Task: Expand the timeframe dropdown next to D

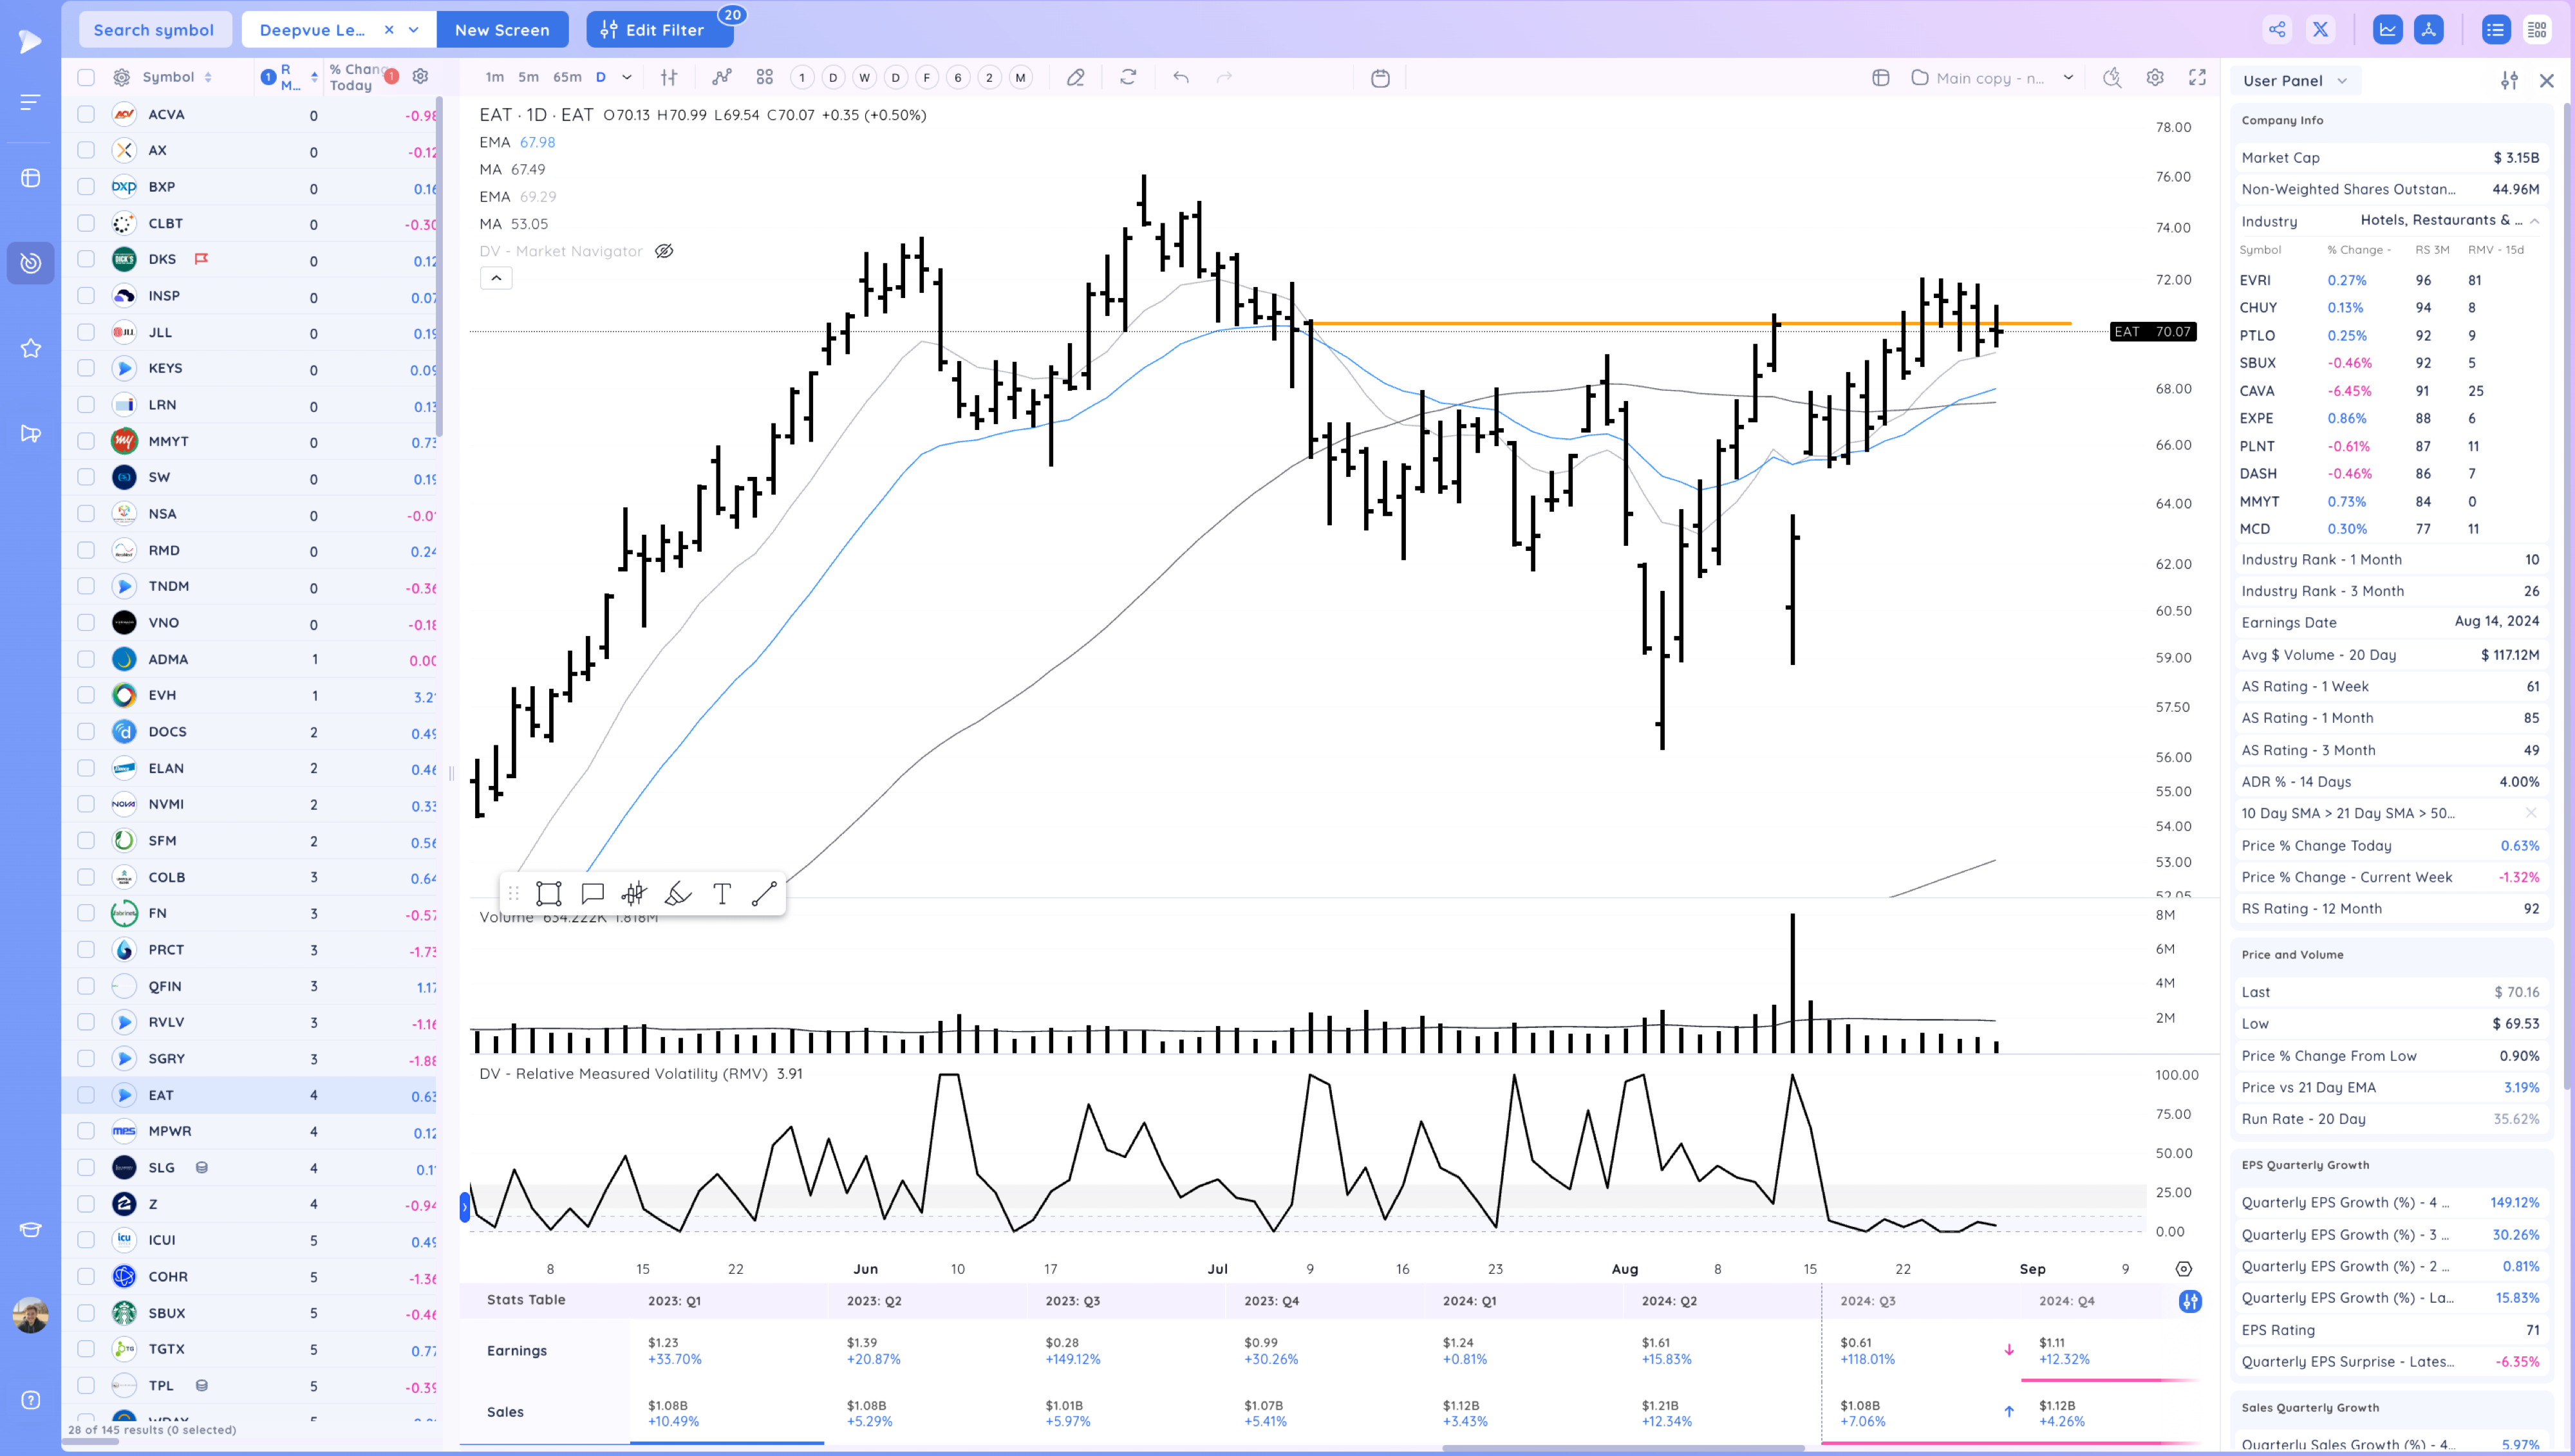Action: 627,78
